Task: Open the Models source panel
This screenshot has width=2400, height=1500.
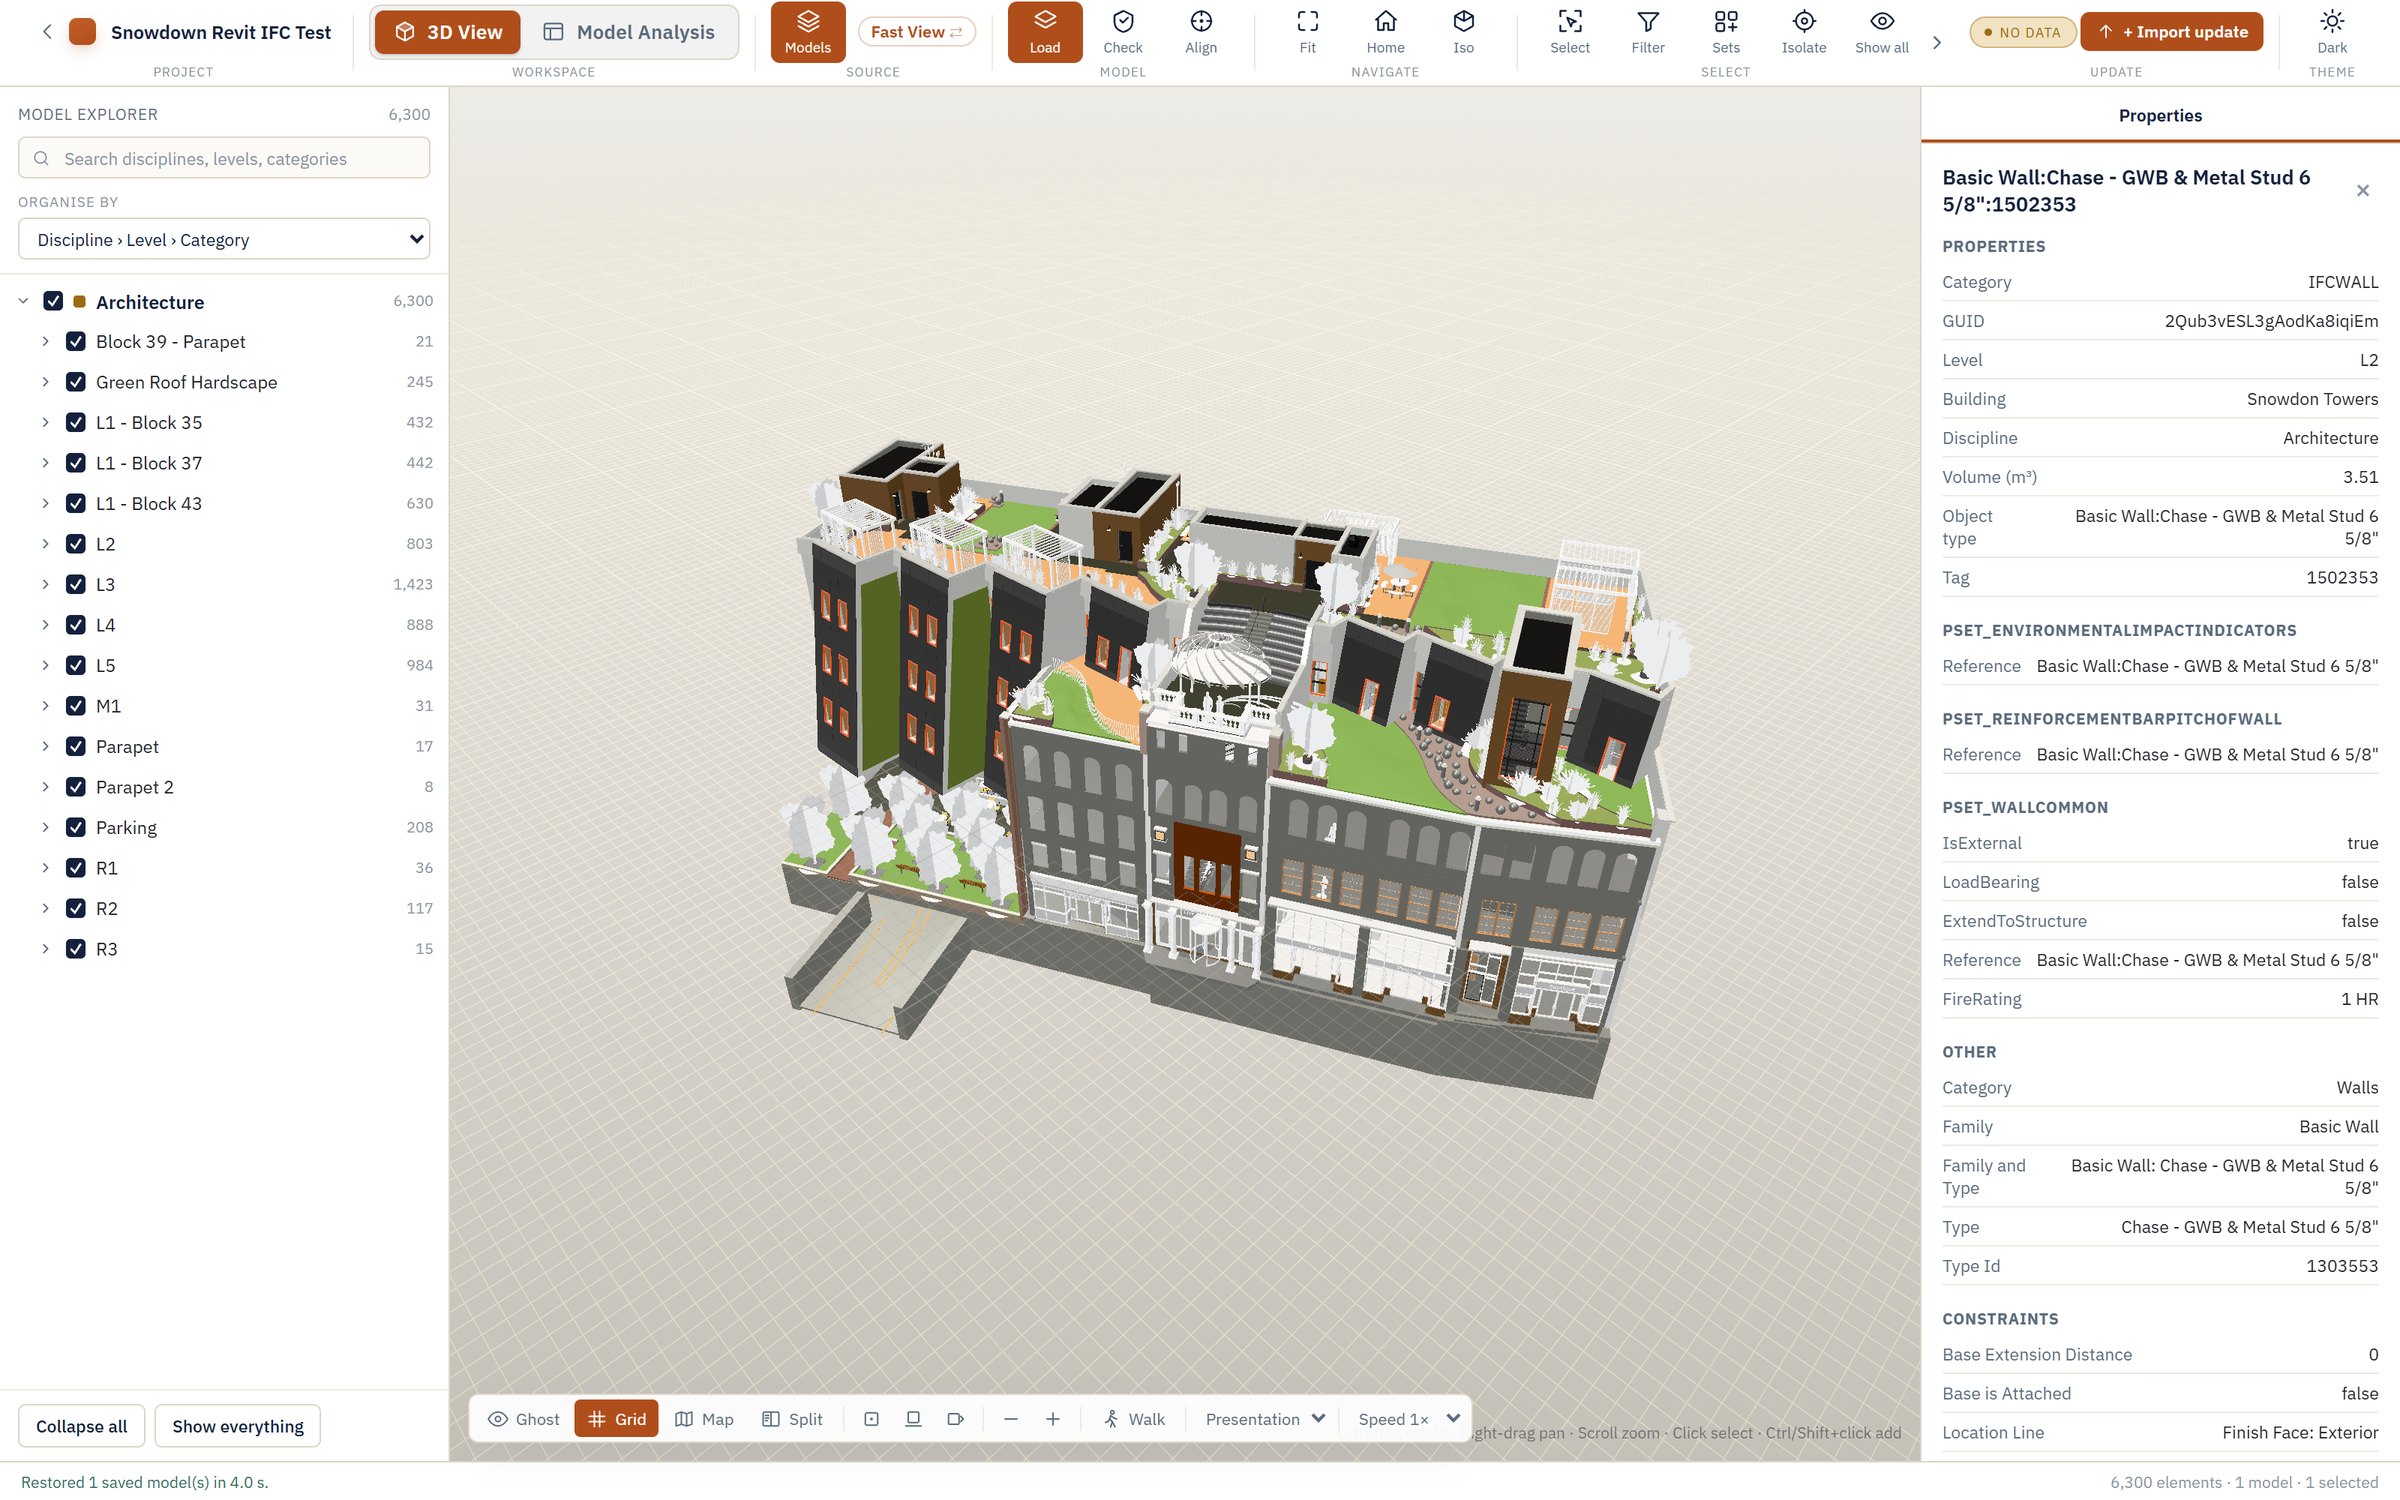Action: [x=807, y=32]
